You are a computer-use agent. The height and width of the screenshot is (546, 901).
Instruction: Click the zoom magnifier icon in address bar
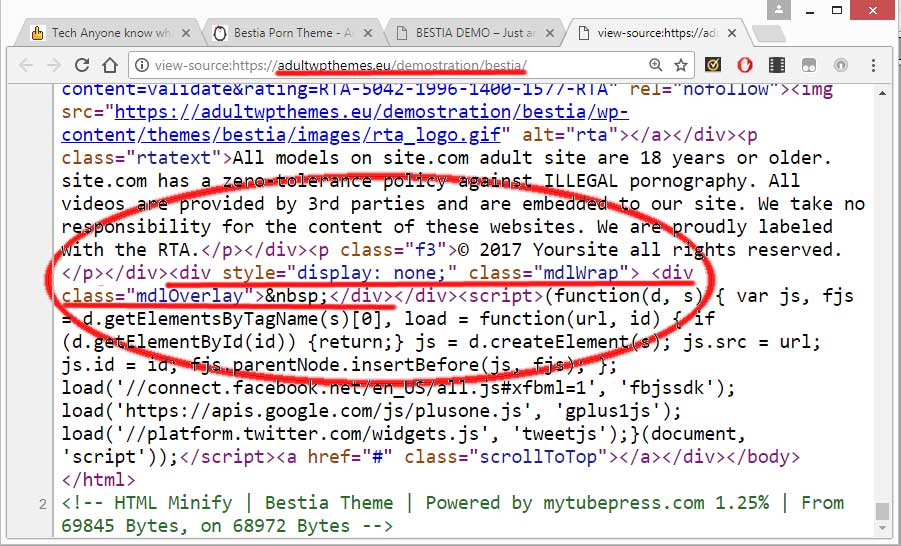(656, 65)
